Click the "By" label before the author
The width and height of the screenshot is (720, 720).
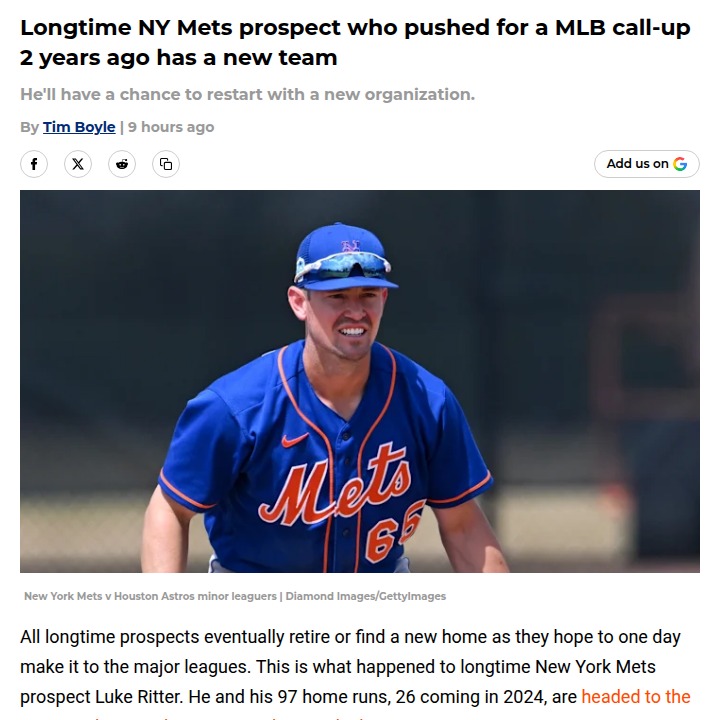(x=29, y=127)
